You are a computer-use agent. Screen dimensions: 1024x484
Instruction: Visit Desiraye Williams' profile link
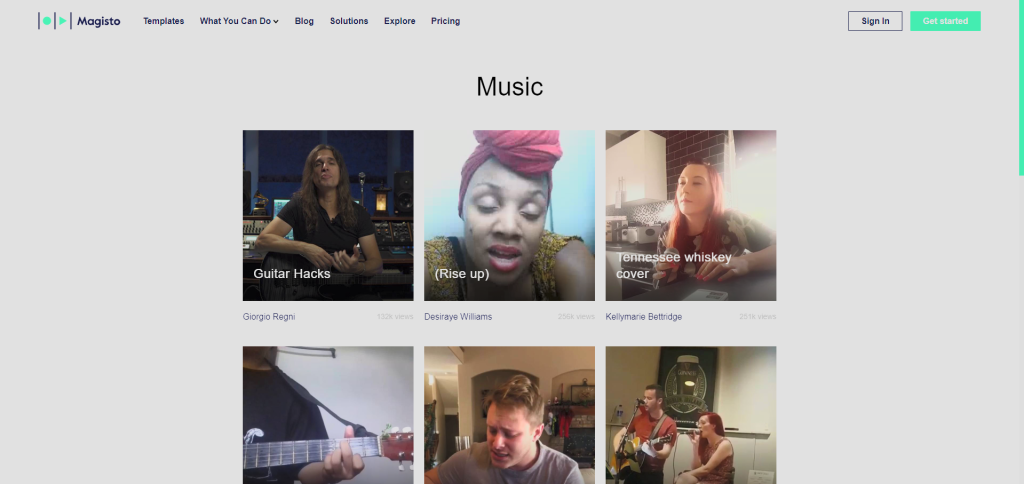(458, 317)
